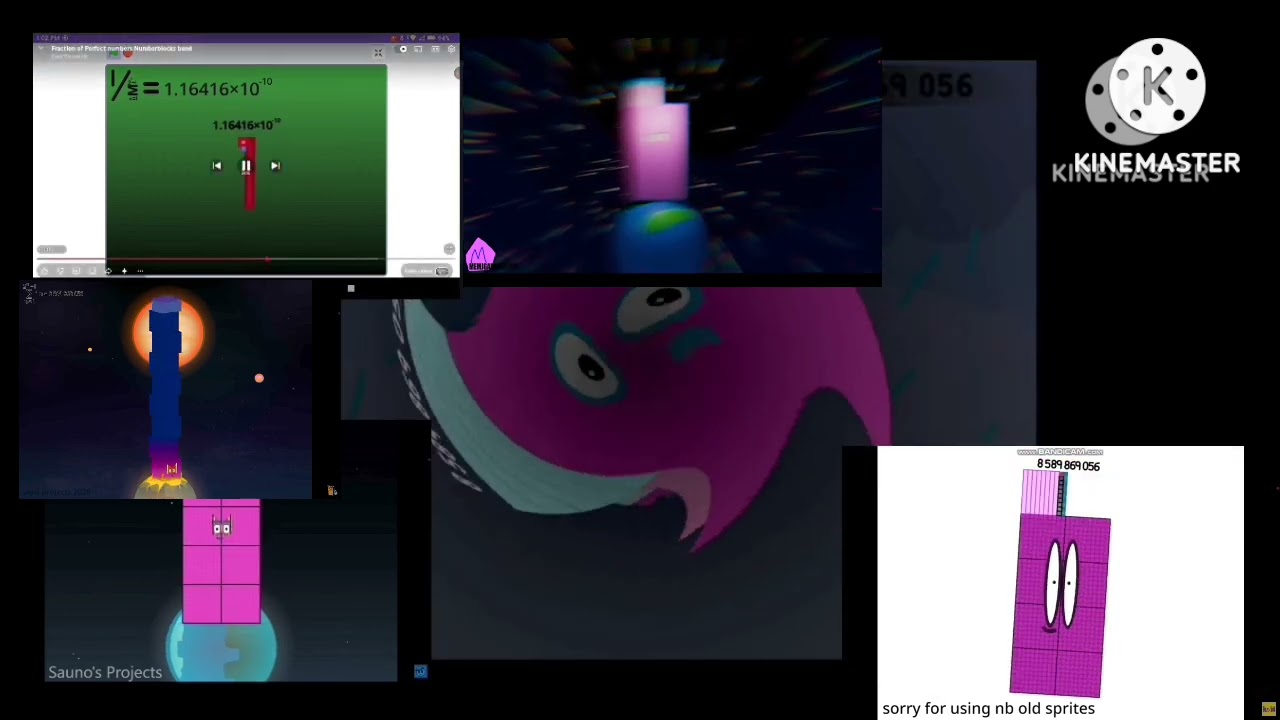Collapse the player with the down chevron
The width and height of the screenshot is (1280, 720).
point(42,48)
